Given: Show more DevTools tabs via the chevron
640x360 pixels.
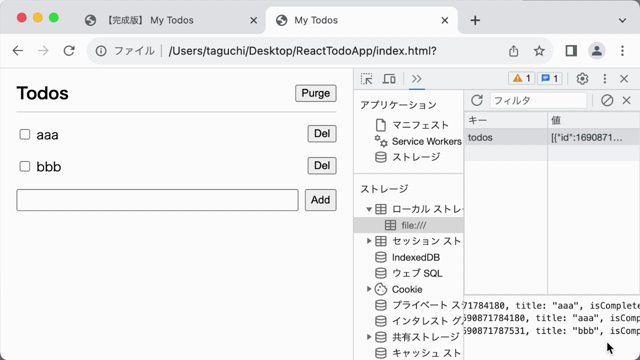Looking at the screenshot, I should pyautogui.click(x=416, y=79).
